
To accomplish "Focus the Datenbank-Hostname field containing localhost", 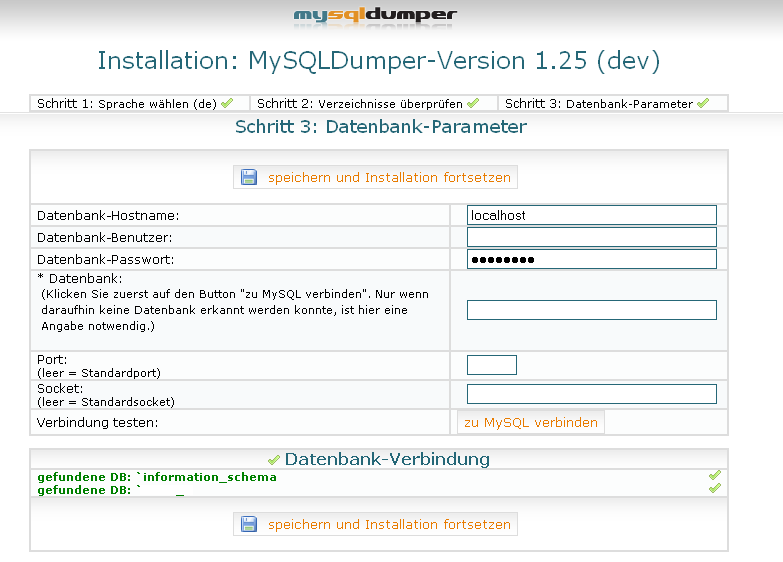I will pos(592,215).
